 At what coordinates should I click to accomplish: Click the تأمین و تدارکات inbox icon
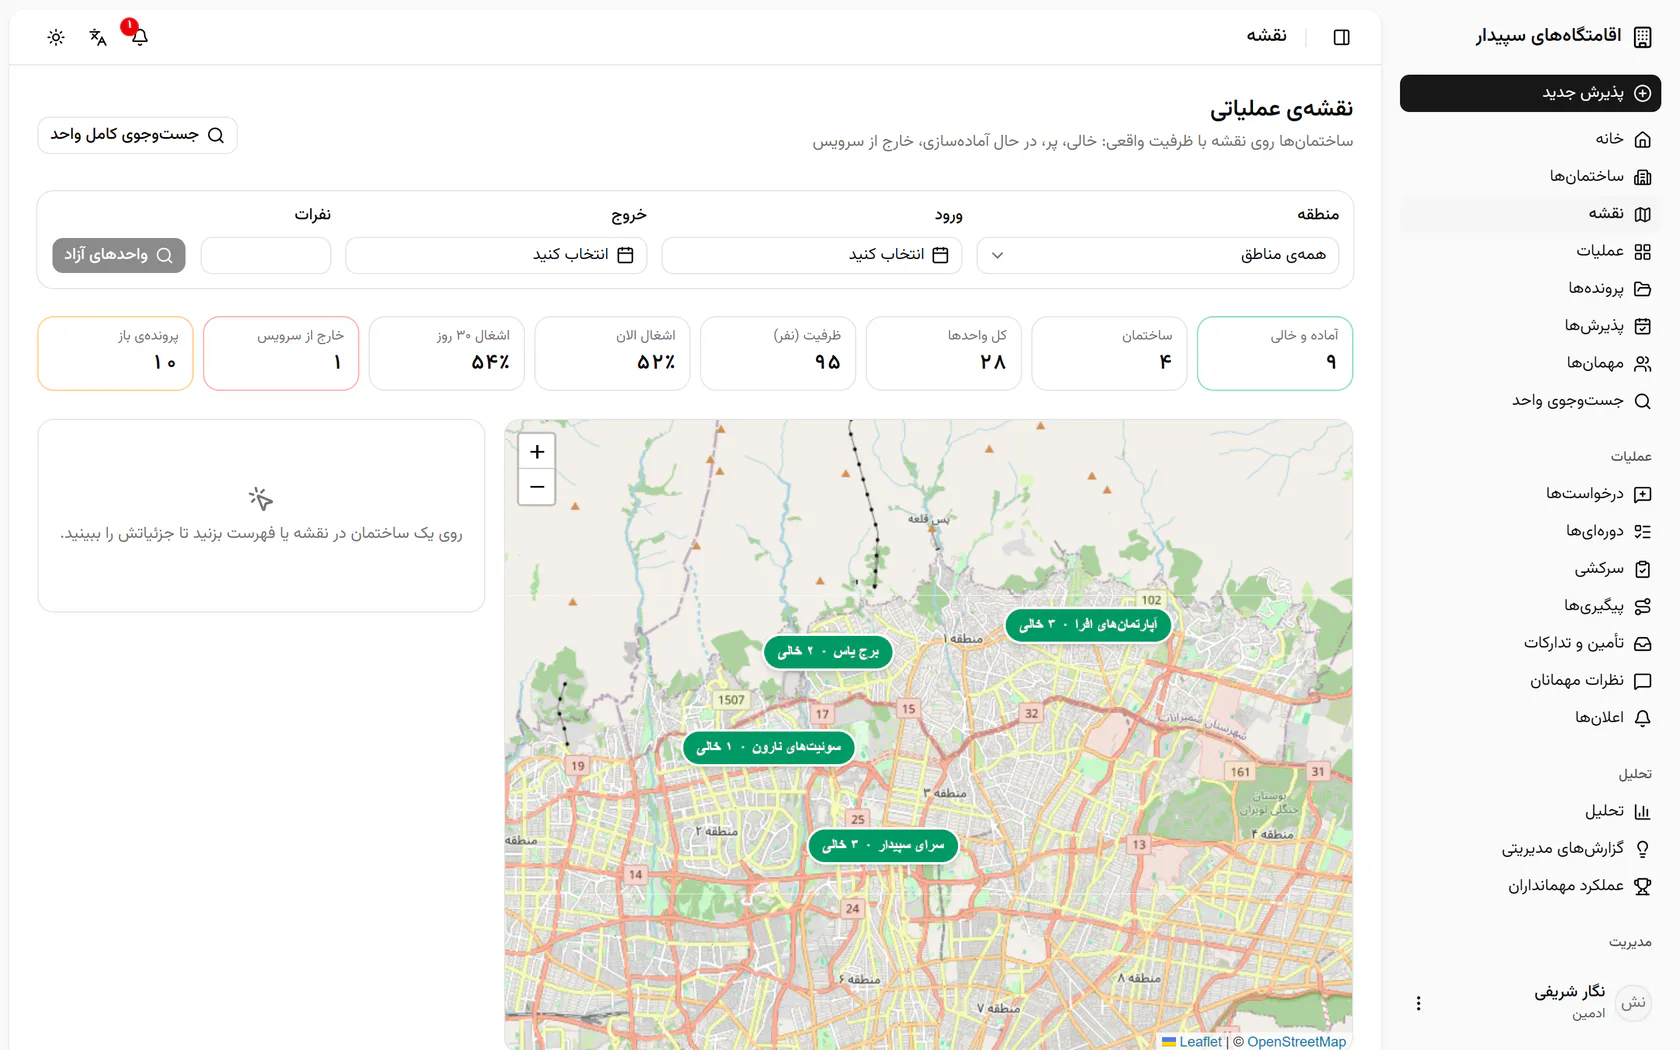[1642, 644]
